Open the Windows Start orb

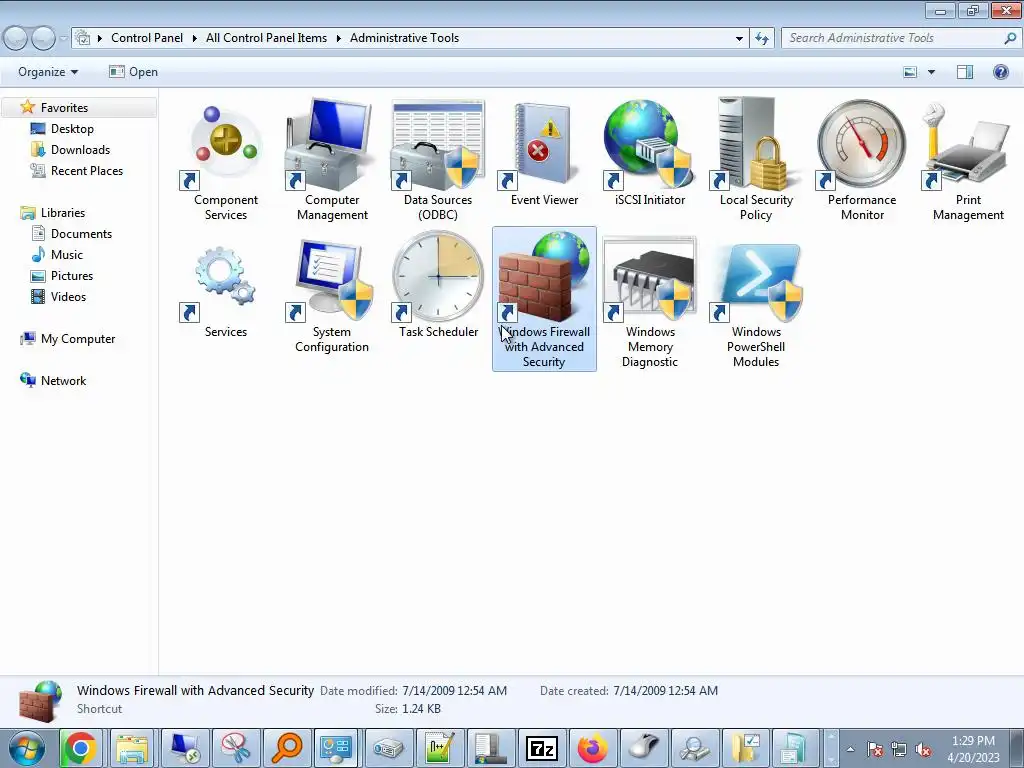(27, 748)
